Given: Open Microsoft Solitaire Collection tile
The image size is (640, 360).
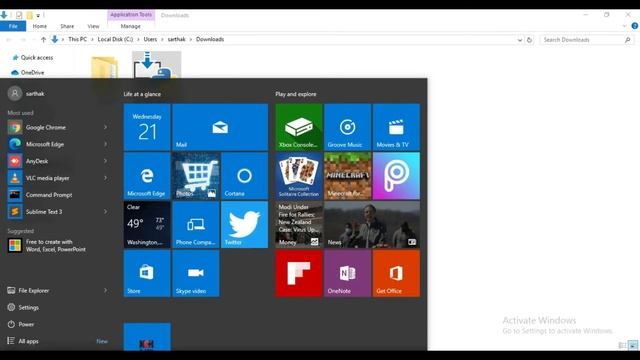Looking at the screenshot, I should 299,176.
